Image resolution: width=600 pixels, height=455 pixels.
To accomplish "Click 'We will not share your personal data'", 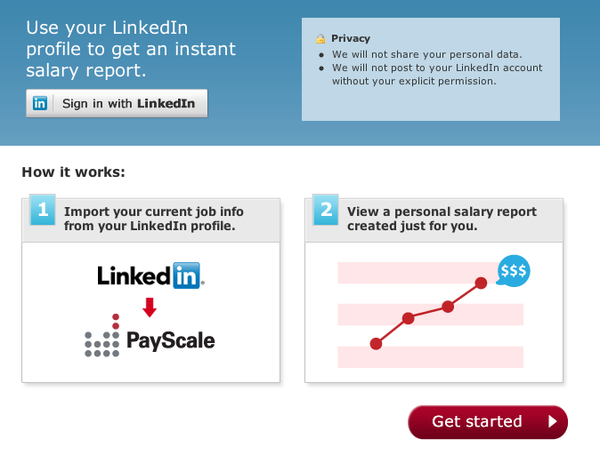I will point(427,54).
